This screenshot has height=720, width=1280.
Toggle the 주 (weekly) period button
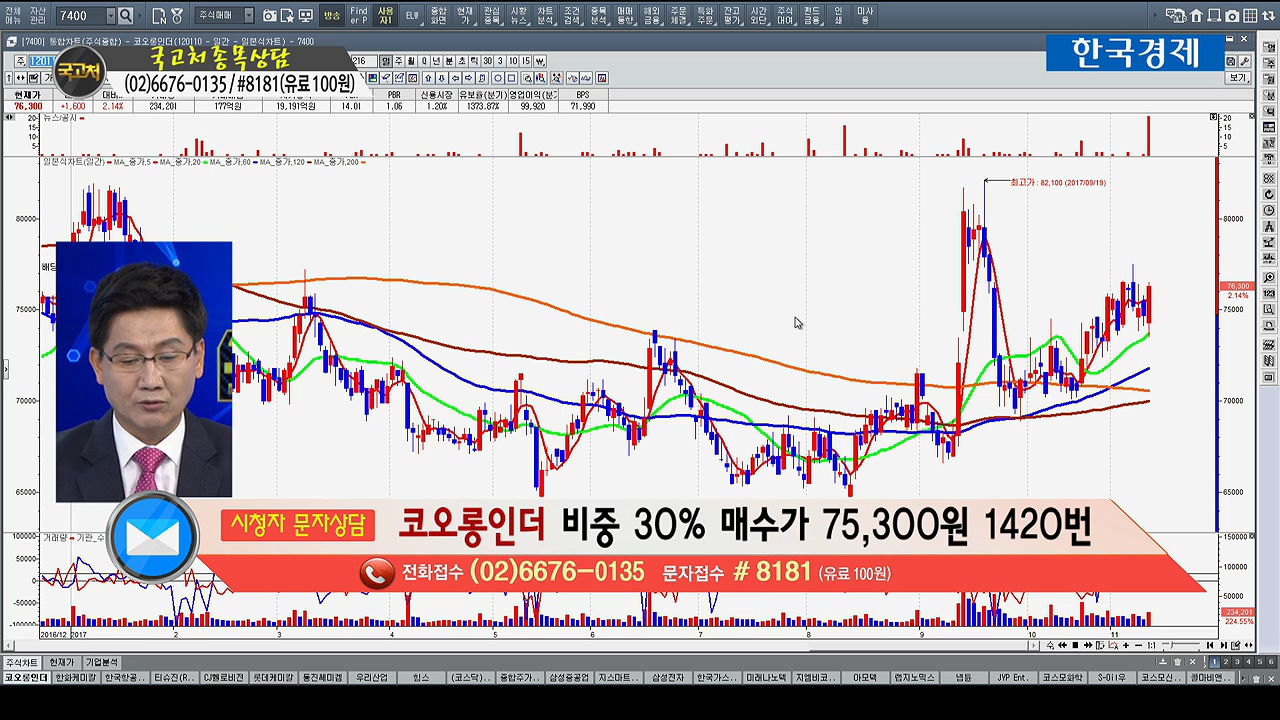(398, 61)
